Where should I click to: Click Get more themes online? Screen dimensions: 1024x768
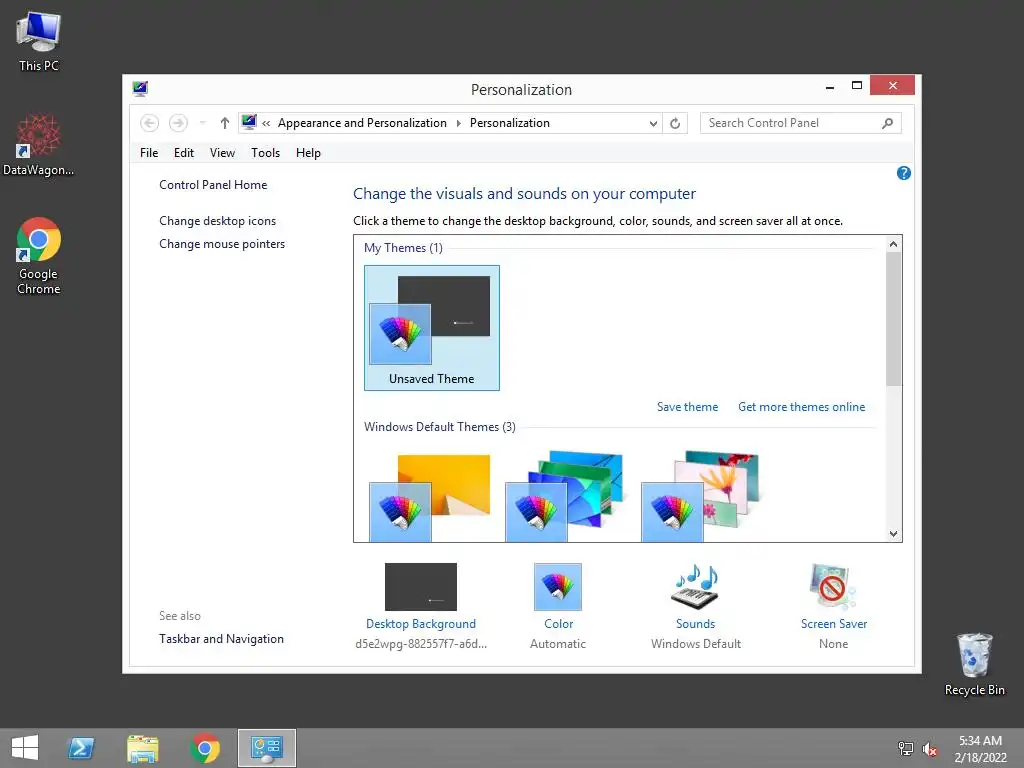(801, 407)
